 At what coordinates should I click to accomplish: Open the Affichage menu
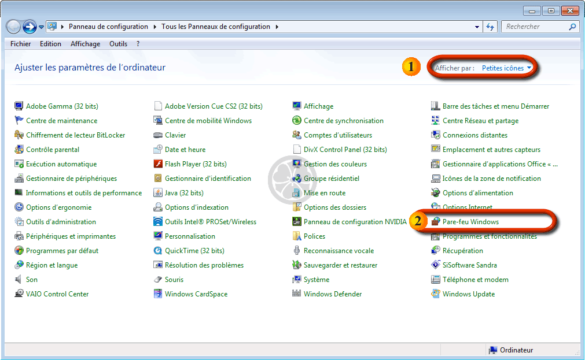tap(85, 44)
